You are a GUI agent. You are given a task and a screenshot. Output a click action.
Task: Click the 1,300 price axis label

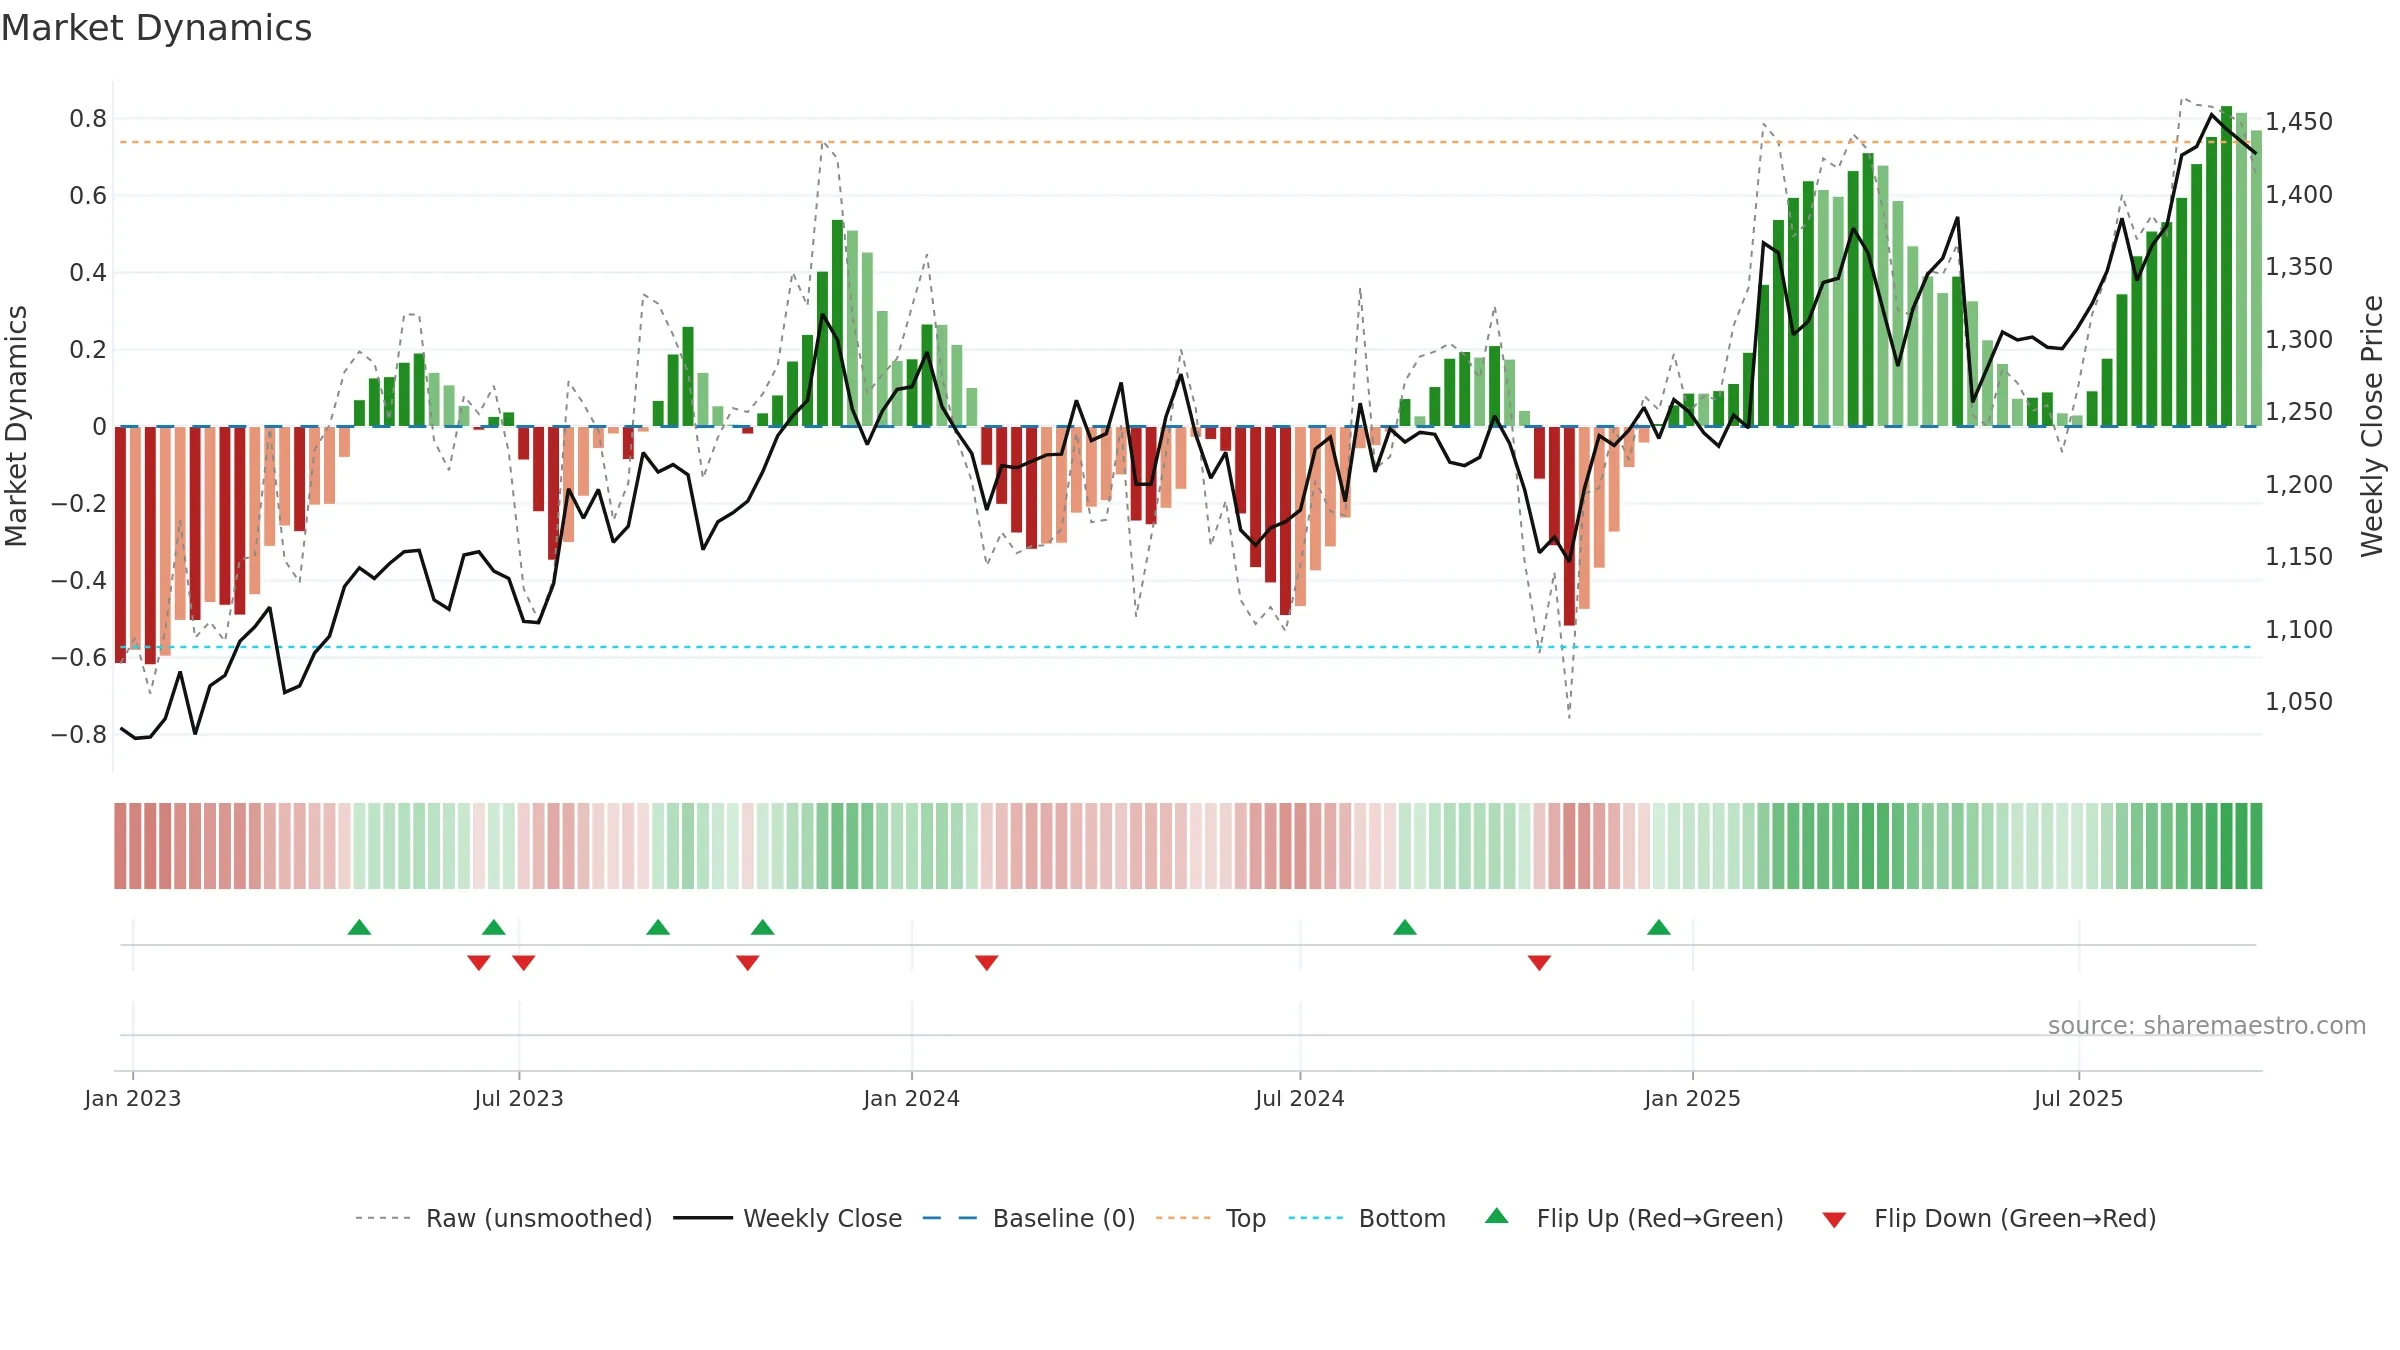[x=2299, y=340]
